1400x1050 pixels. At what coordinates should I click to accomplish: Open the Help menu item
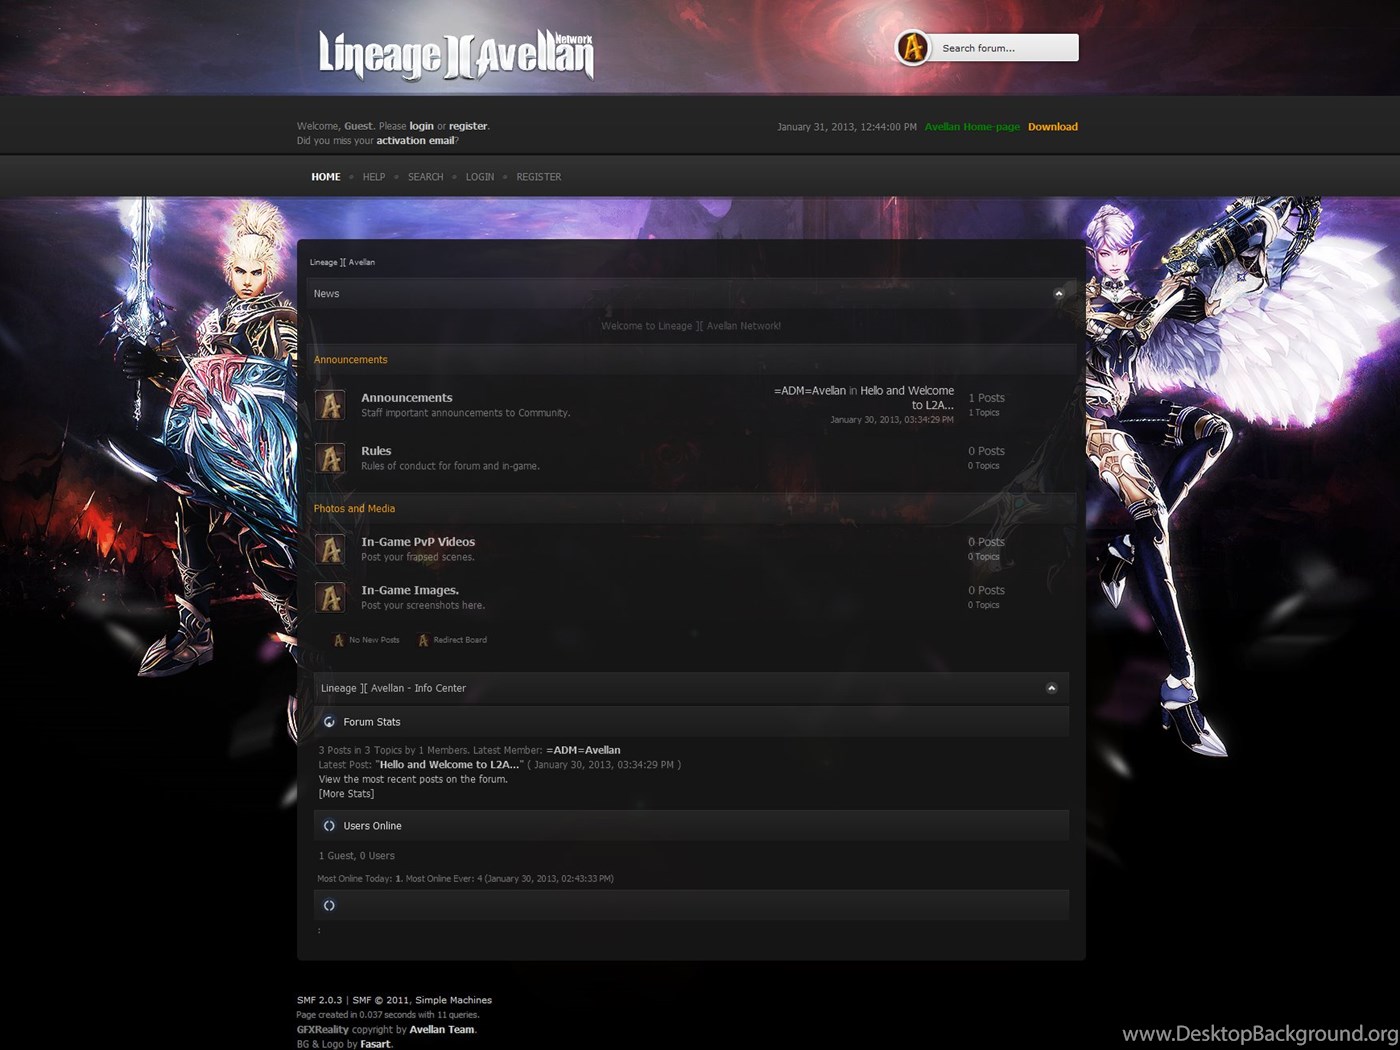pos(373,177)
